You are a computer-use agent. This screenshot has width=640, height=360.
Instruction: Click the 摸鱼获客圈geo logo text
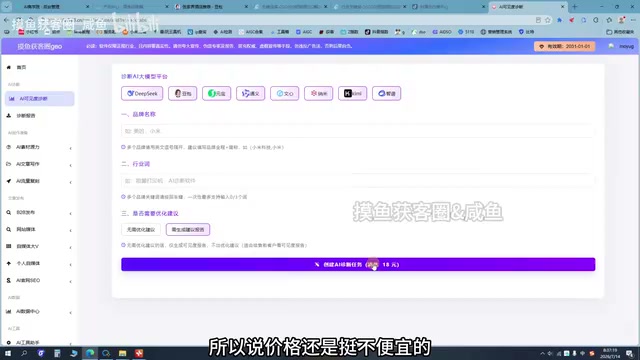pos(40,47)
